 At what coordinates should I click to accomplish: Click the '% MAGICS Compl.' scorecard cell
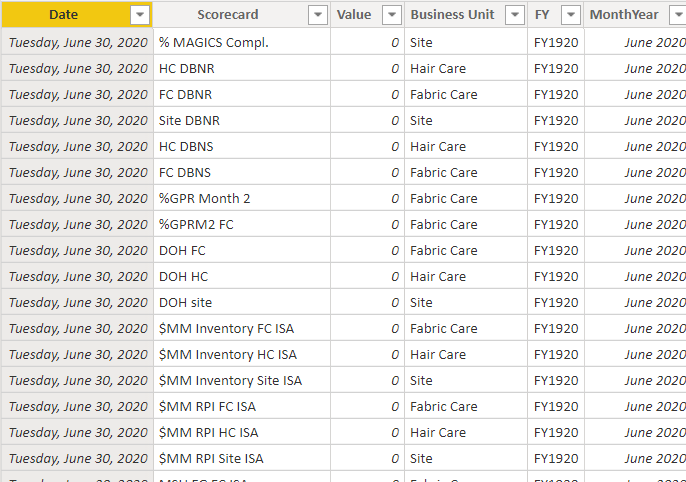[x=242, y=42]
